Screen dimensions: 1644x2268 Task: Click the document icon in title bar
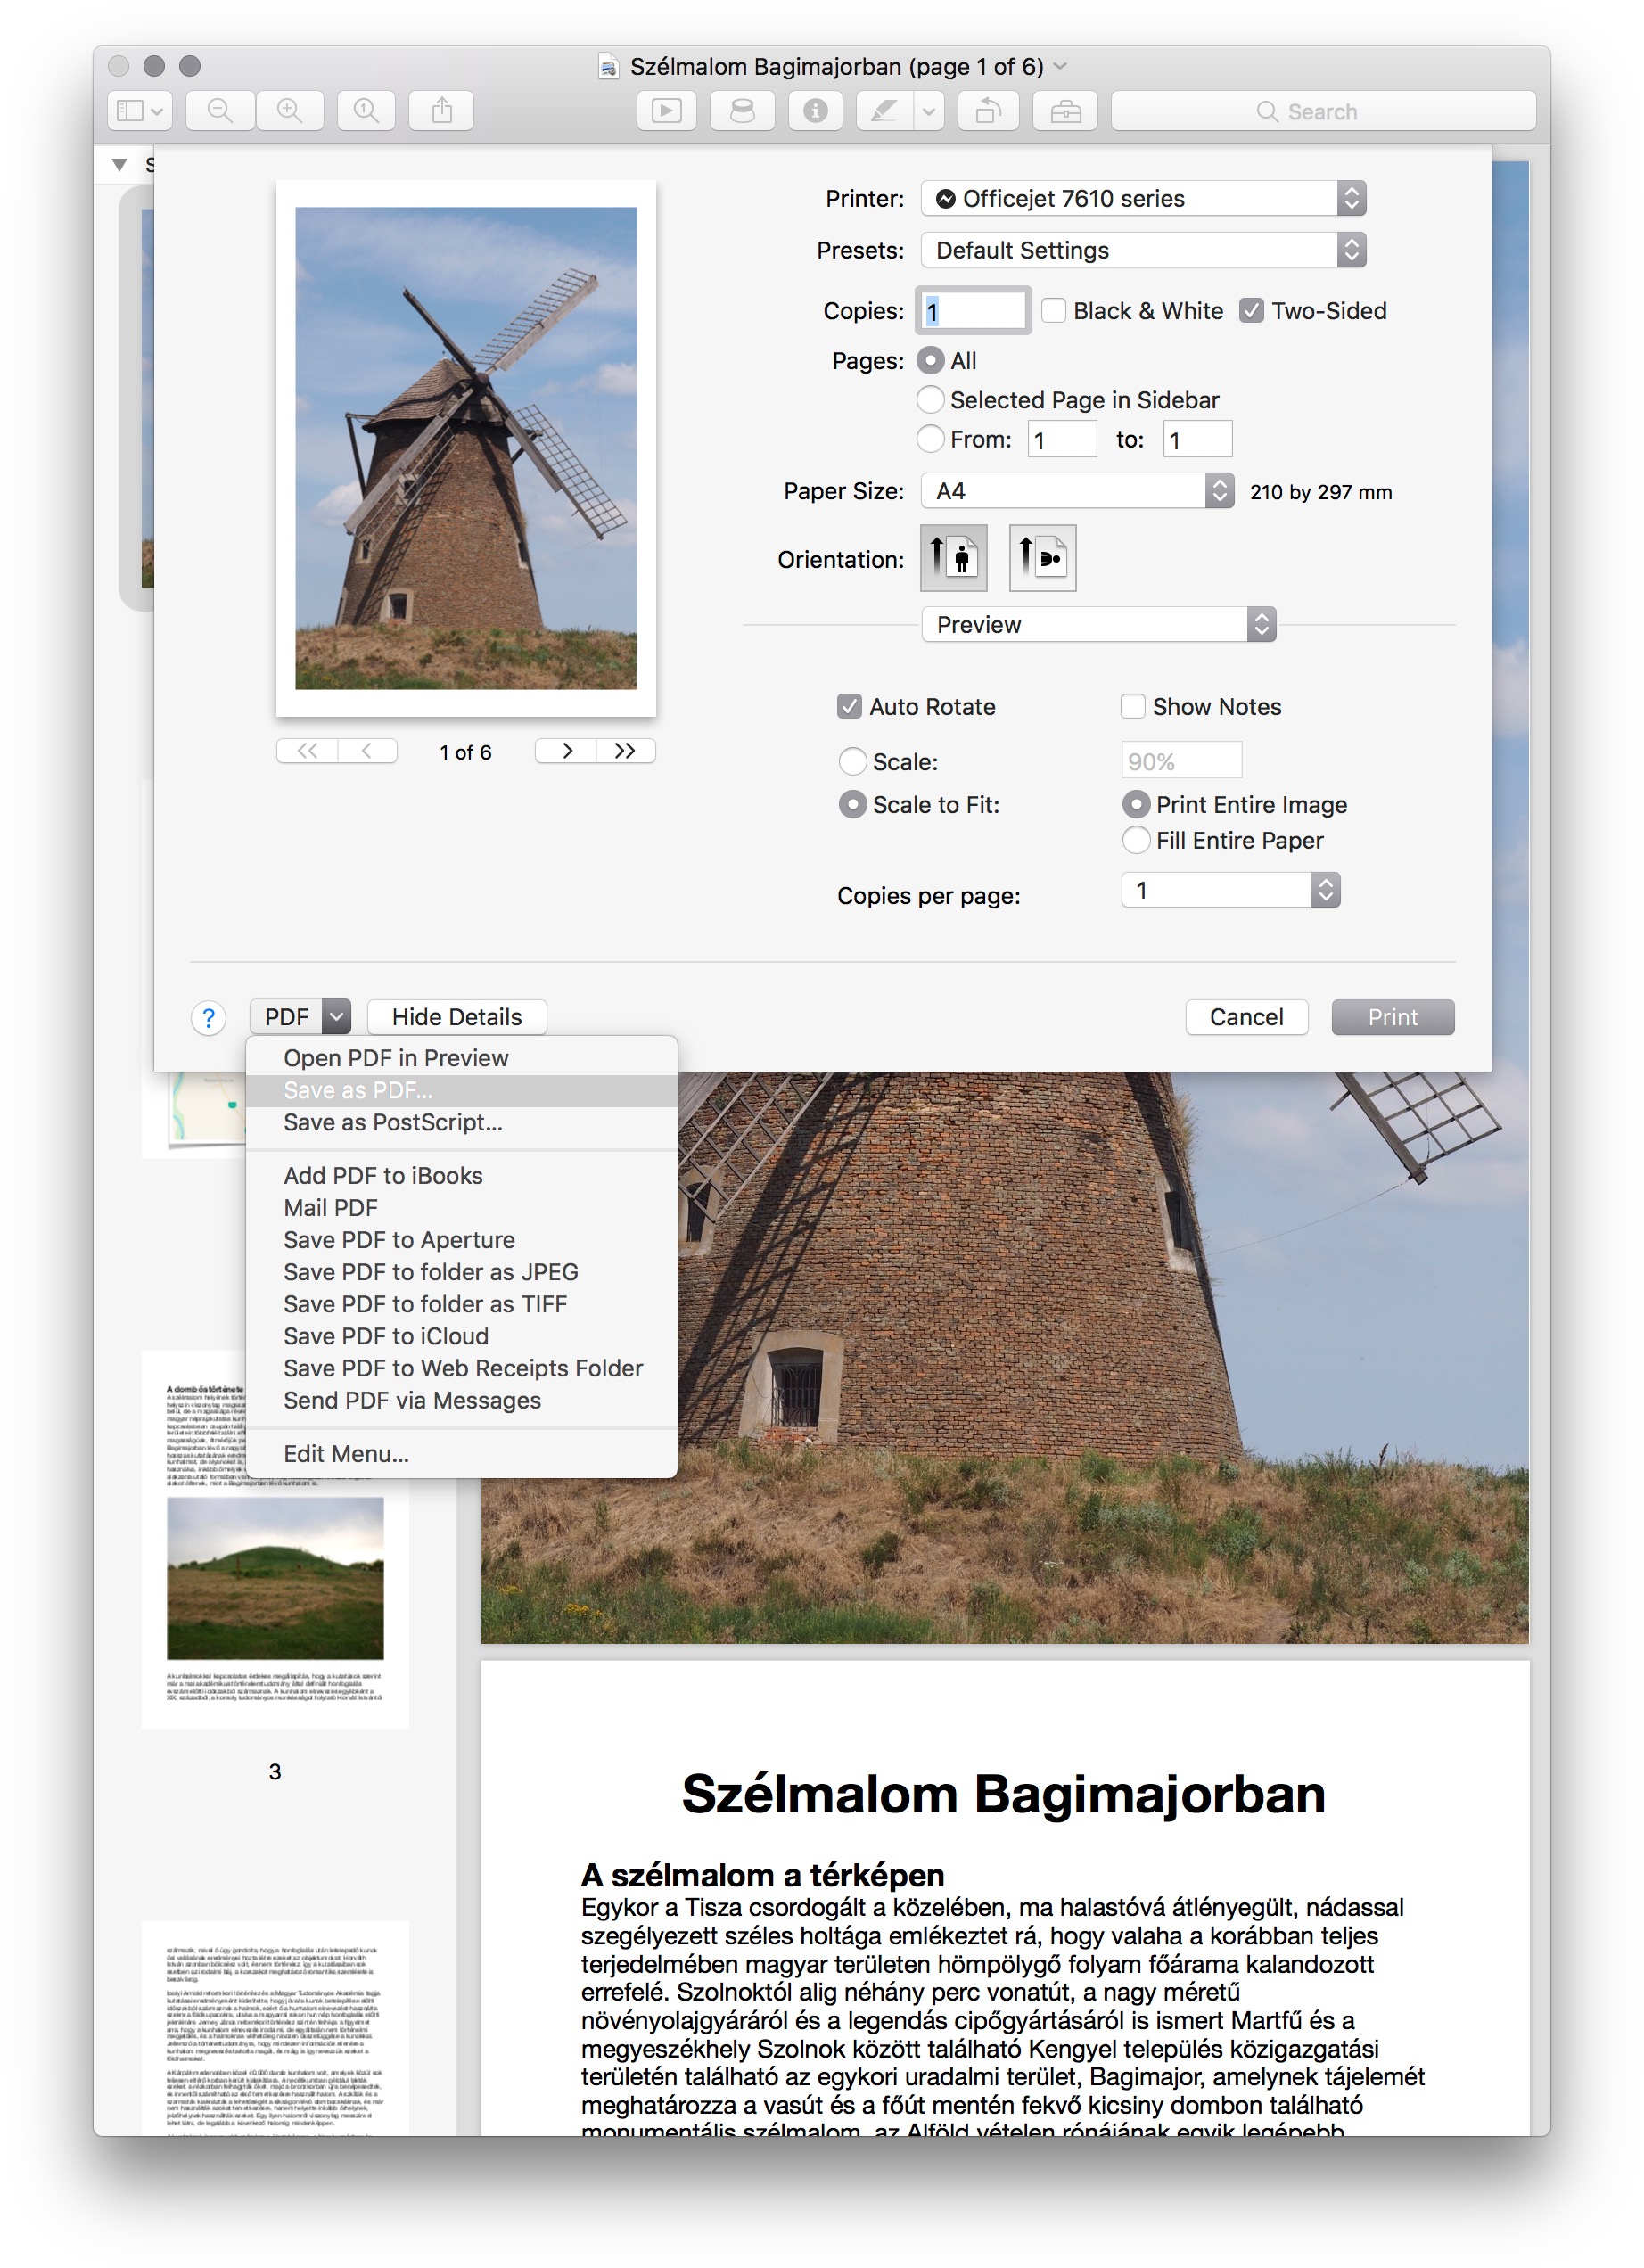pos(608,67)
